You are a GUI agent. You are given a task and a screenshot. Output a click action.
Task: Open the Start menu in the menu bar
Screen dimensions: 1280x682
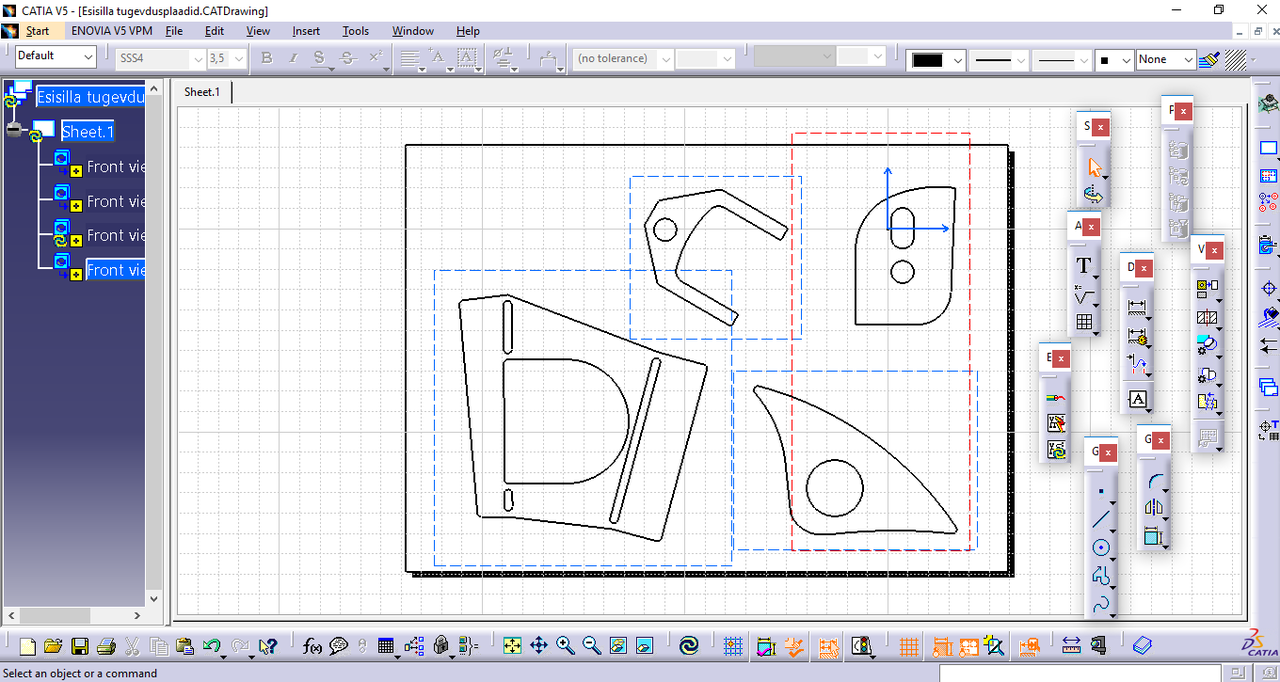point(37,31)
